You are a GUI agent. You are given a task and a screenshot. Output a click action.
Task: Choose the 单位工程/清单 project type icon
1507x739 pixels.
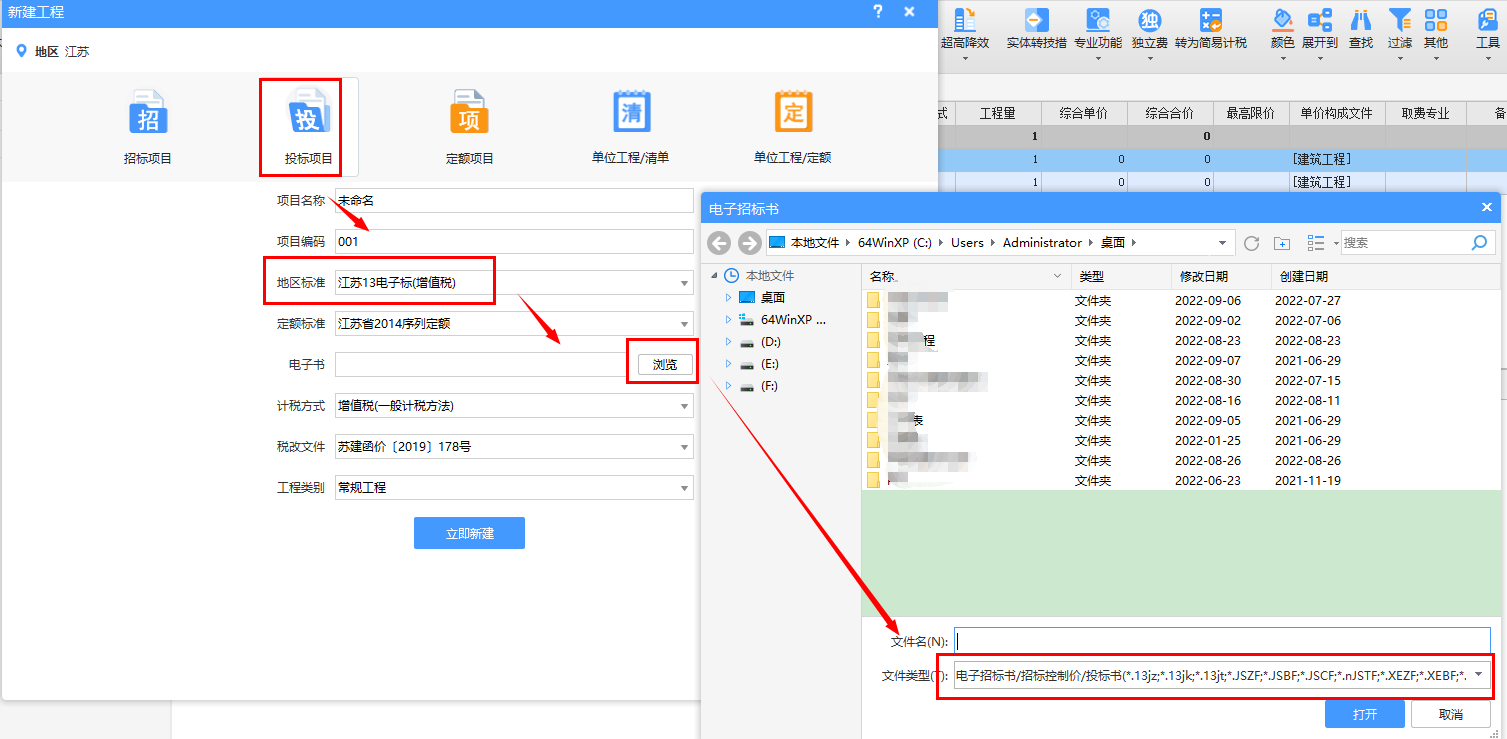[631, 112]
